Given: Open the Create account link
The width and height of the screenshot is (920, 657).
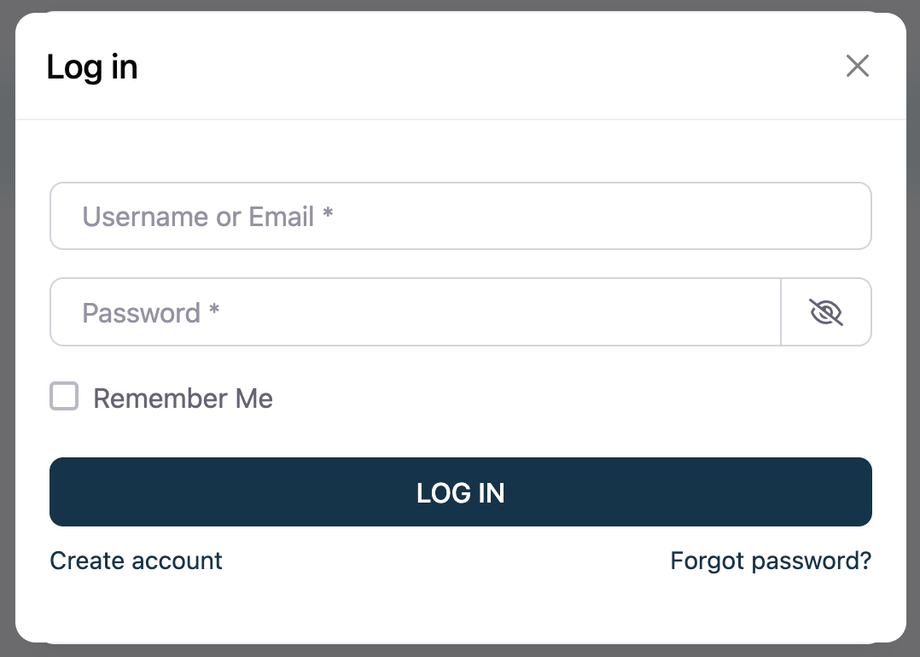Looking at the screenshot, I should (x=136, y=561).
